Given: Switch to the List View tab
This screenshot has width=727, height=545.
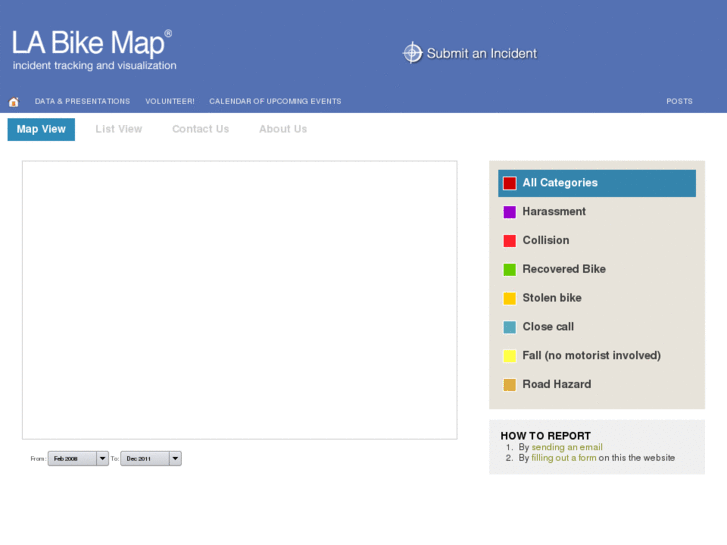Looking at the screenshot, I should pyautogui.click(x=119, y=129).
